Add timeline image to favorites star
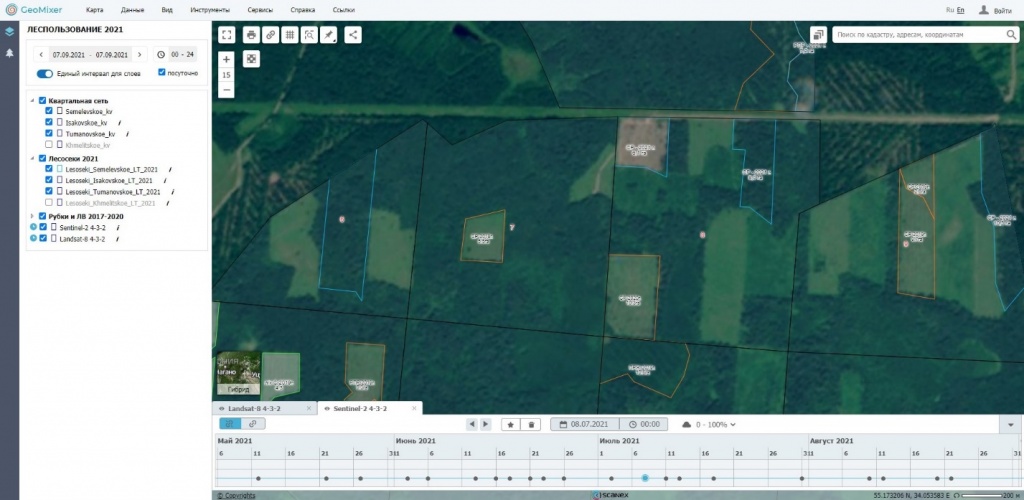Image resolution: width=1024 pixels, height=500 pixels. coord(511,424)
